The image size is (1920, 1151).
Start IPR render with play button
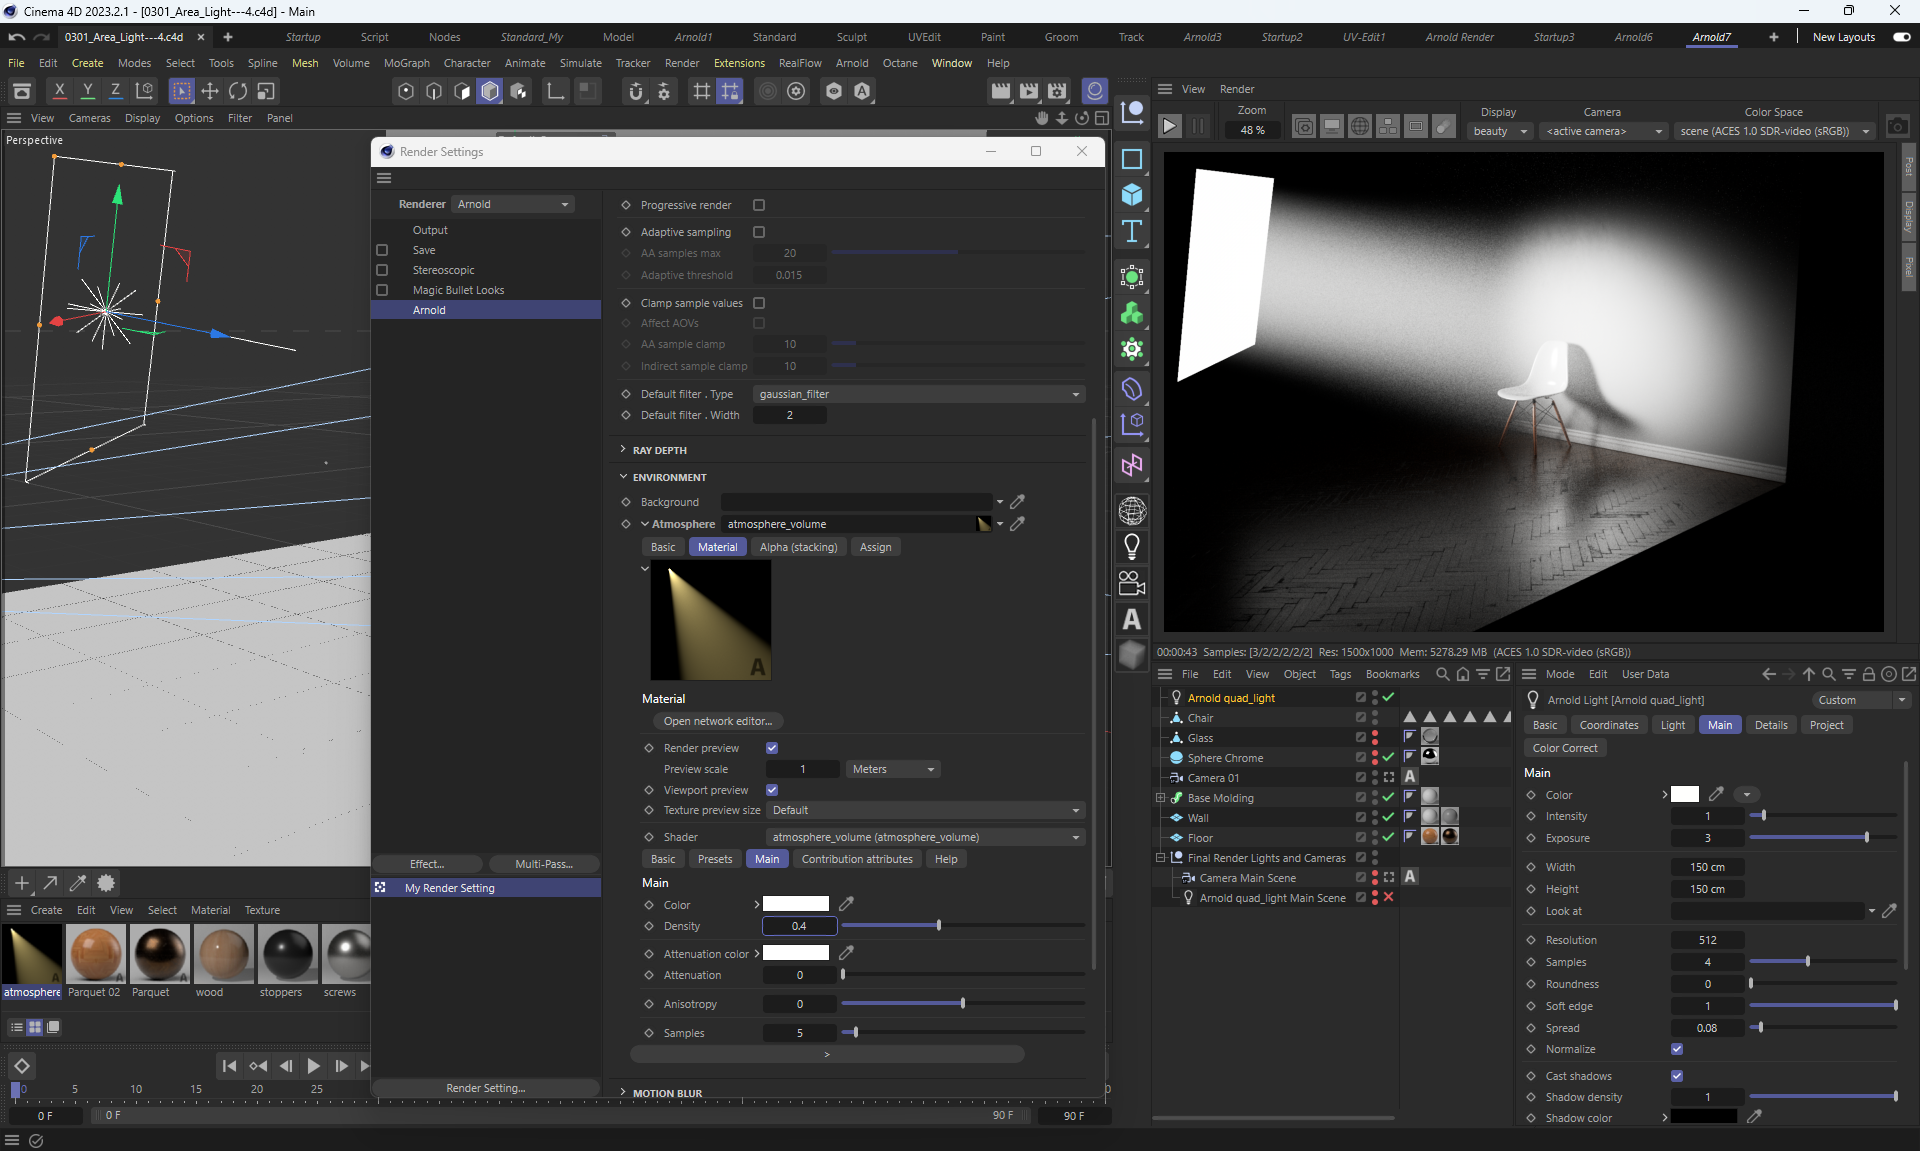[1169, 127]
